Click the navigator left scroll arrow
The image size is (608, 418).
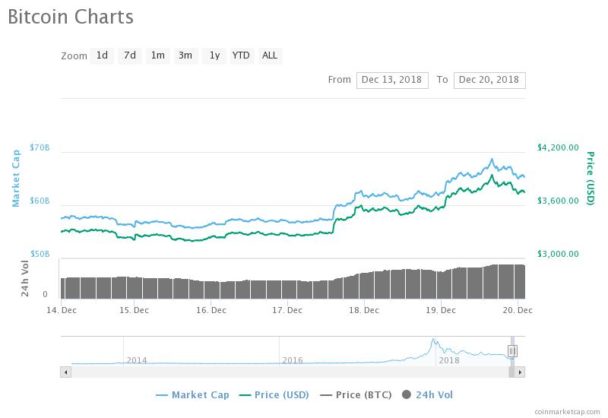point(66,372)
